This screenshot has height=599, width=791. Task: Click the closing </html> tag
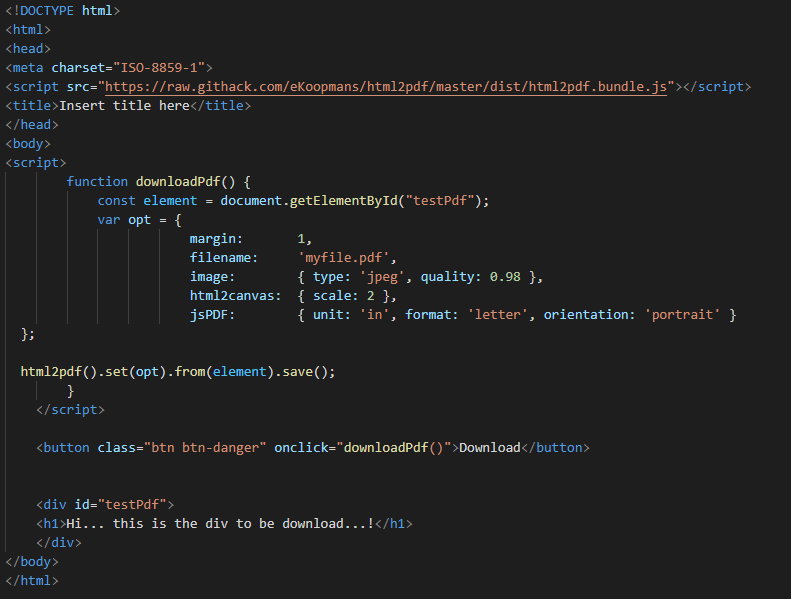coord(32,581)
